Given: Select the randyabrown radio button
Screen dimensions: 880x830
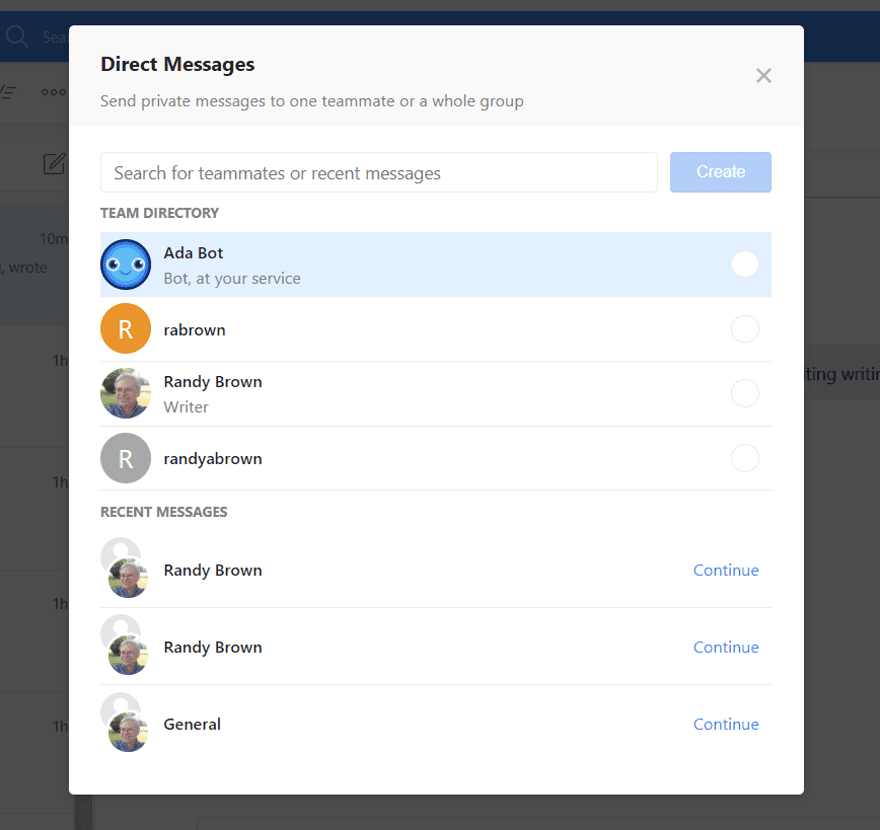Looking at the screenshot, I should (x=745, y=458).
